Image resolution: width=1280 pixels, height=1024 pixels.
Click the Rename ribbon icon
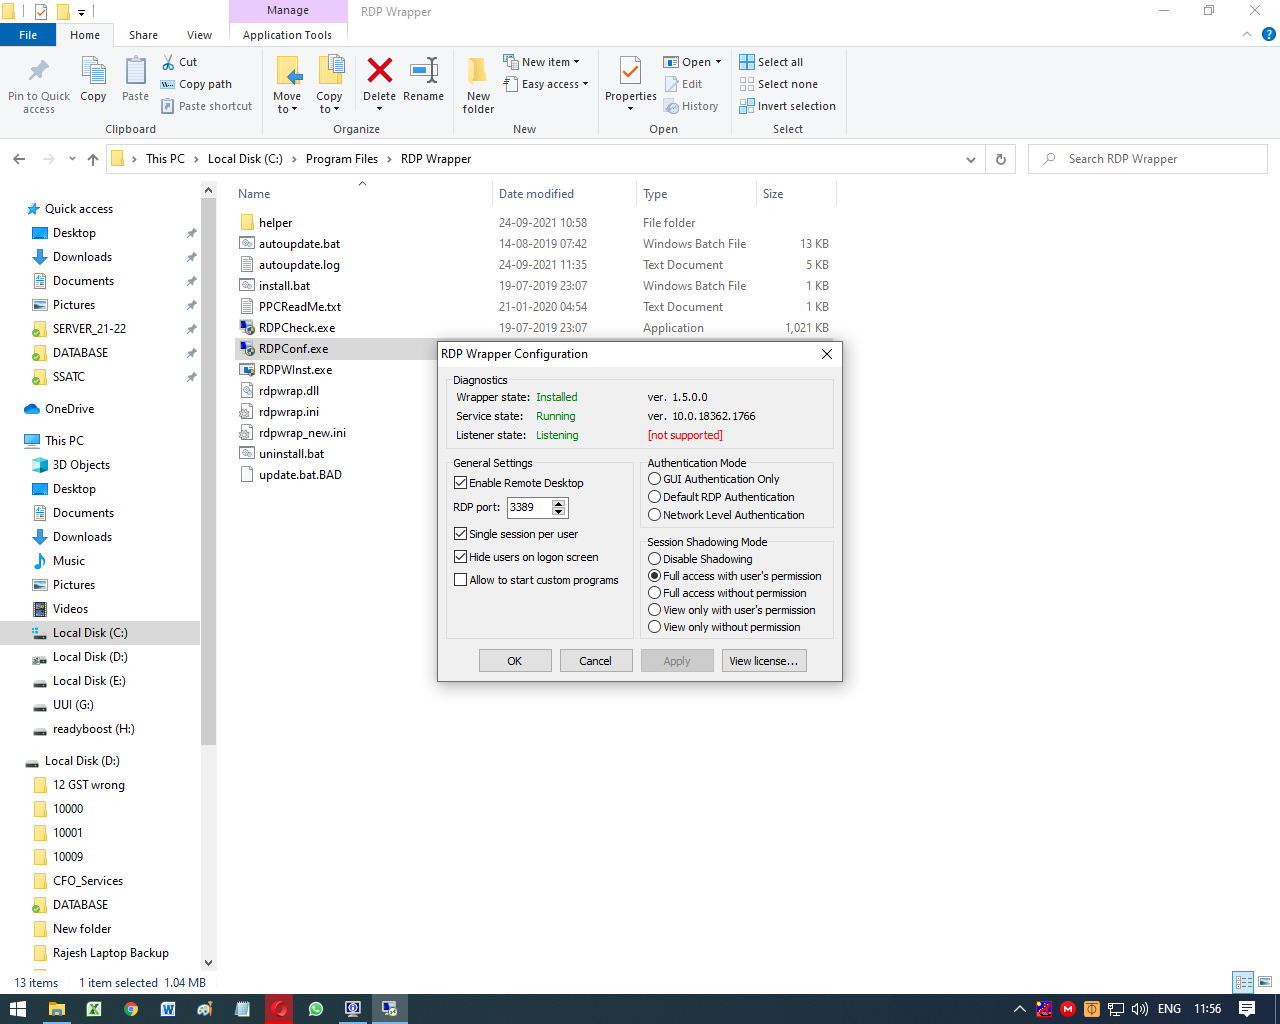coord(424,70)
